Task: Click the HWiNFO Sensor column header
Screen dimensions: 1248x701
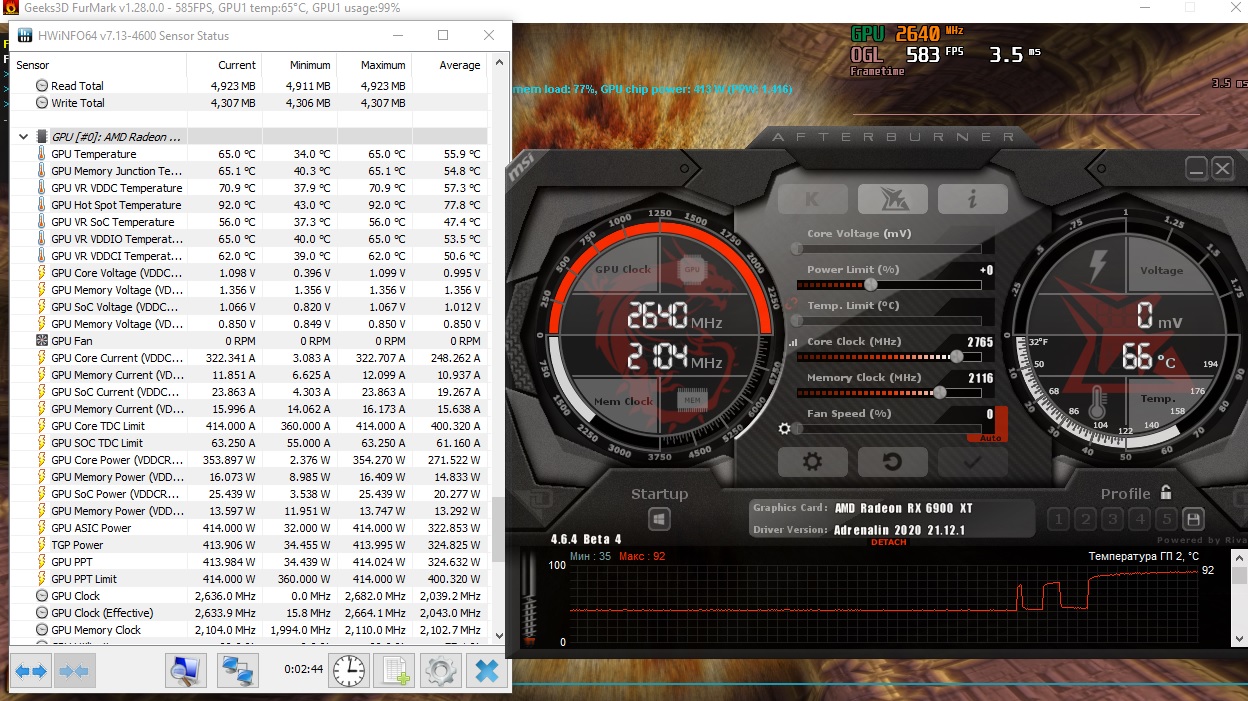Action: click(x=100, y=65)
